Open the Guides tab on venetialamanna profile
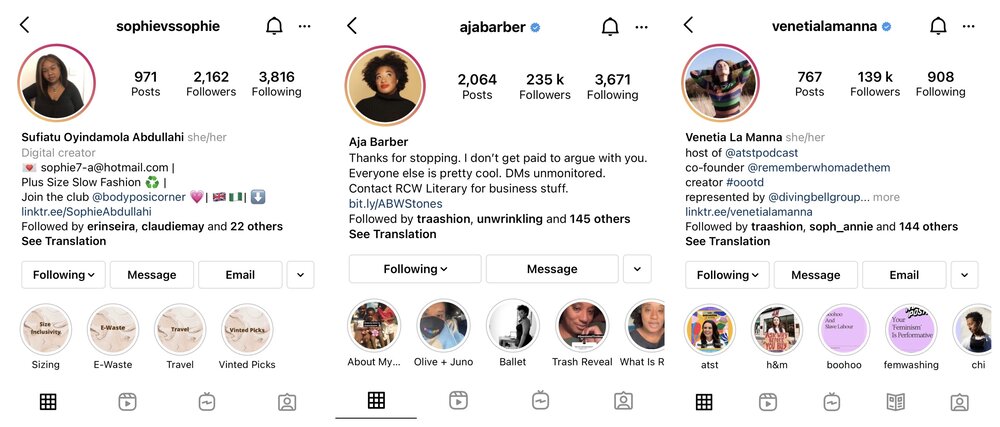Screen dimensions: 1000x427 tap(896, 402)
